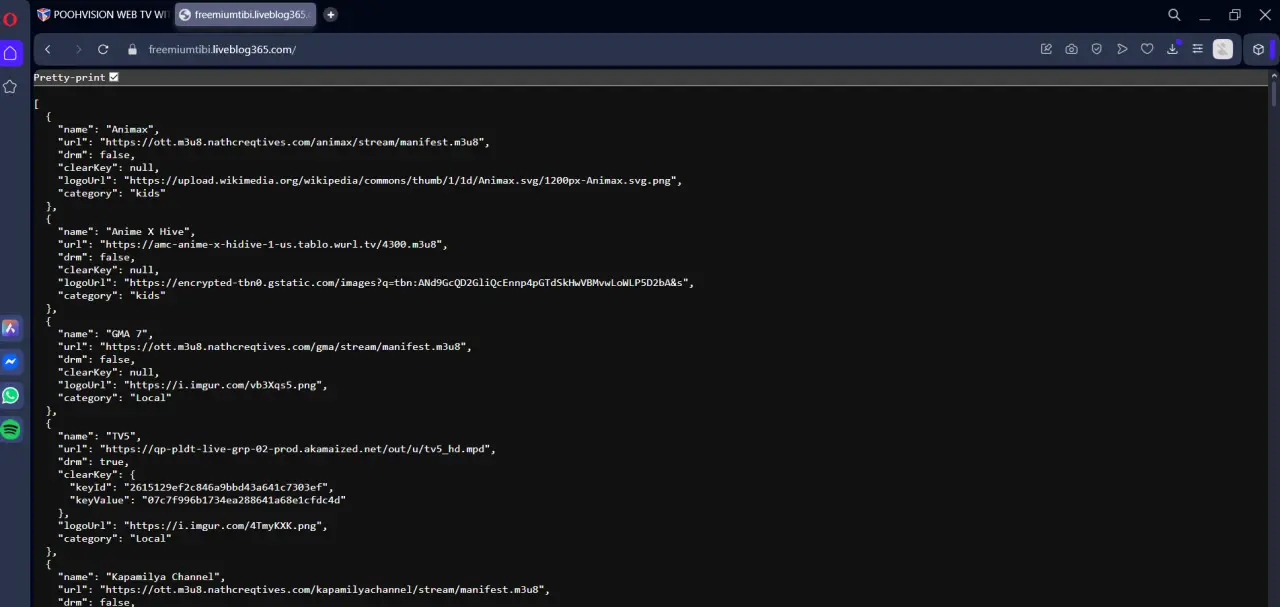Open the Aria AI sidebar icon
The image size is (1280, 607).
(11, 328)
